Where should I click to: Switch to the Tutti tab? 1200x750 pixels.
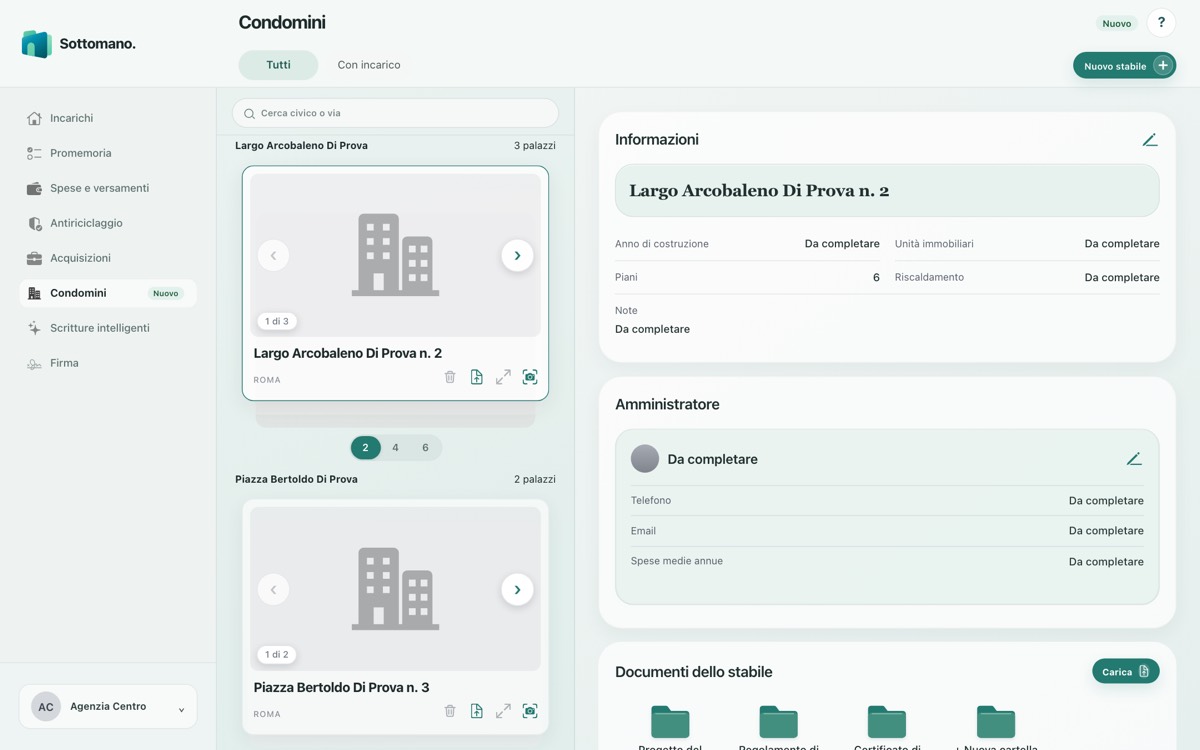[278, 65]
